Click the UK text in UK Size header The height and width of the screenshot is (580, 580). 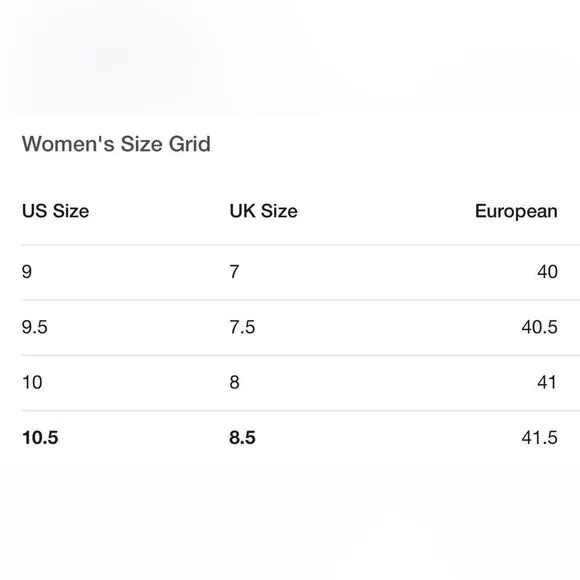243,211
